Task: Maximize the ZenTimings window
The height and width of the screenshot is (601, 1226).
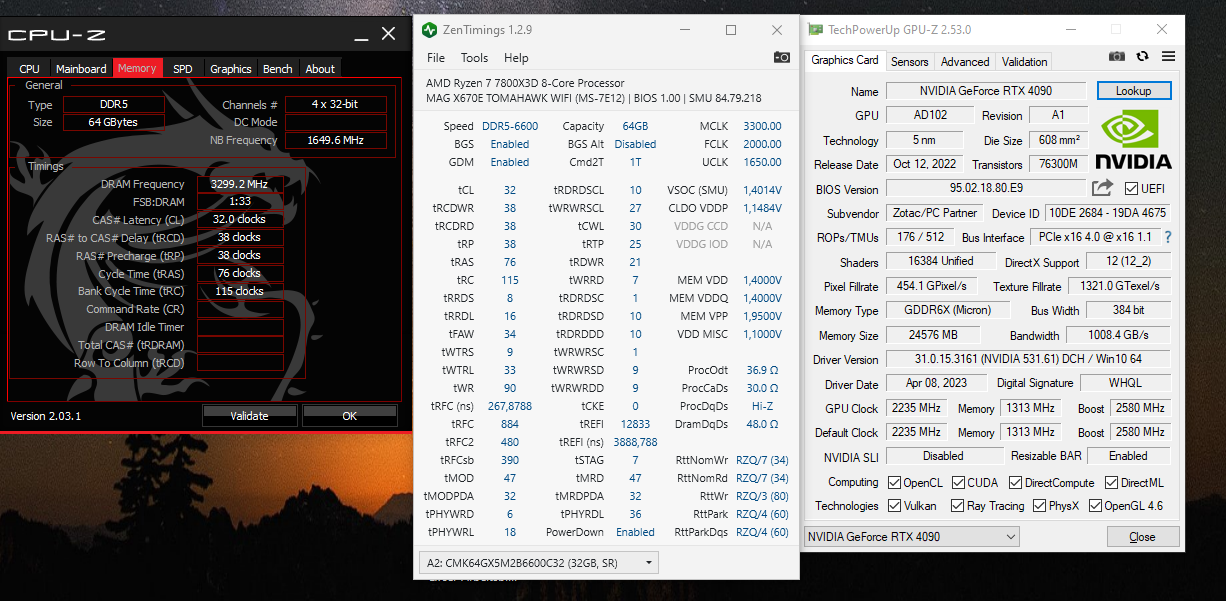Action: pos(731,30)
